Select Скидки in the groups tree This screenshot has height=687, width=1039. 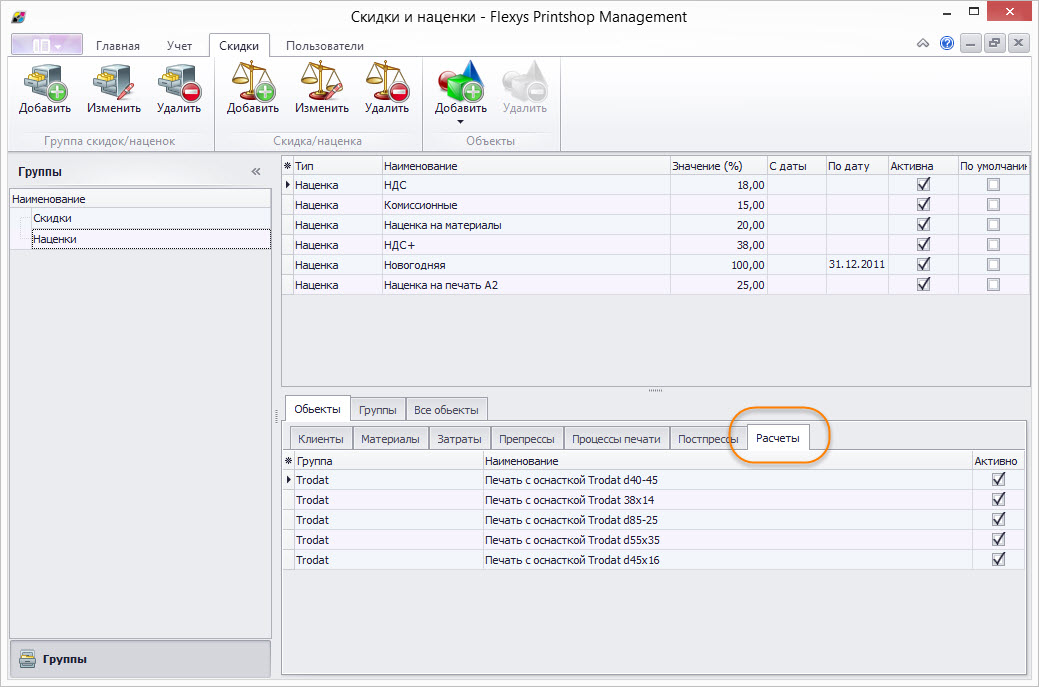pyautogui.click(x=52, y=218)
